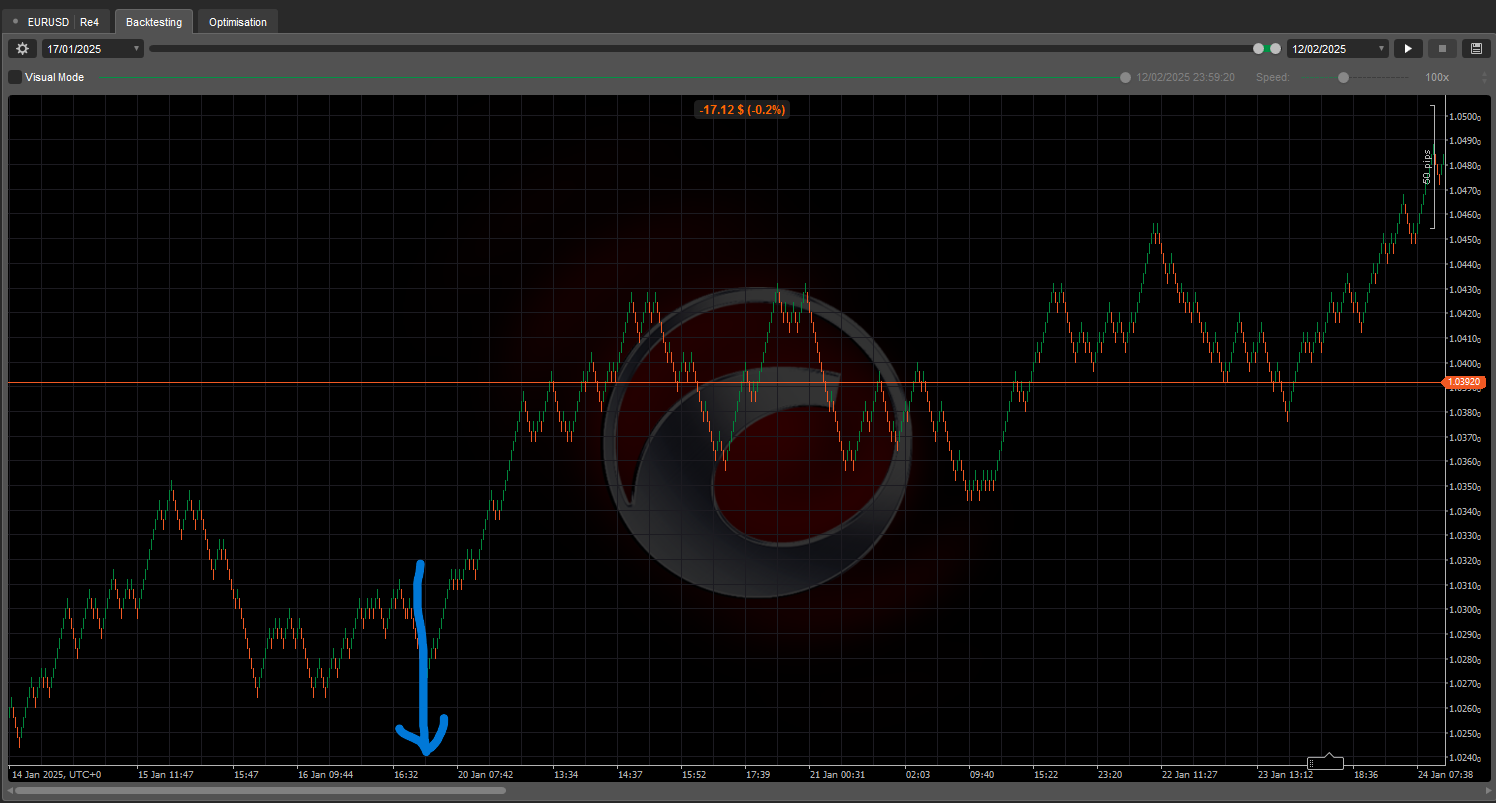Click the 24 Jan 07:38 time label
The image size is (1496, 803).
(1445, 774)
